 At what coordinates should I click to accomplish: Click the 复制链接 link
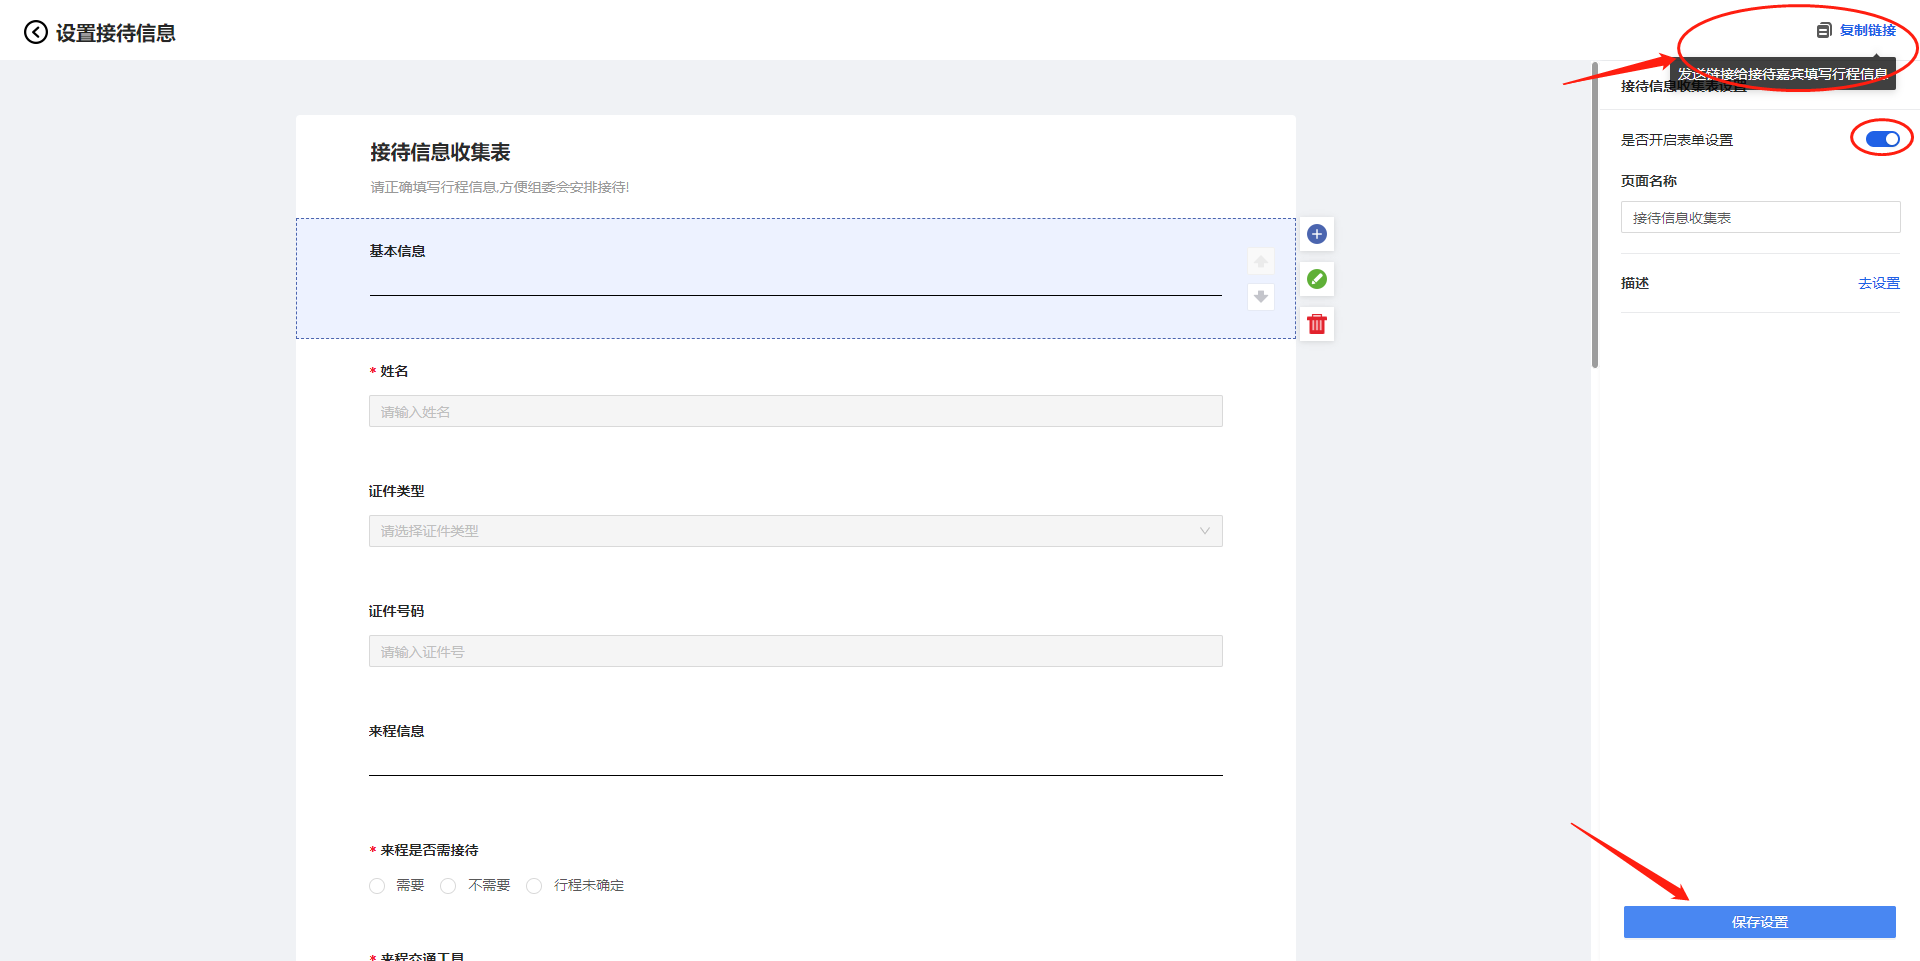click(1867, 31)
